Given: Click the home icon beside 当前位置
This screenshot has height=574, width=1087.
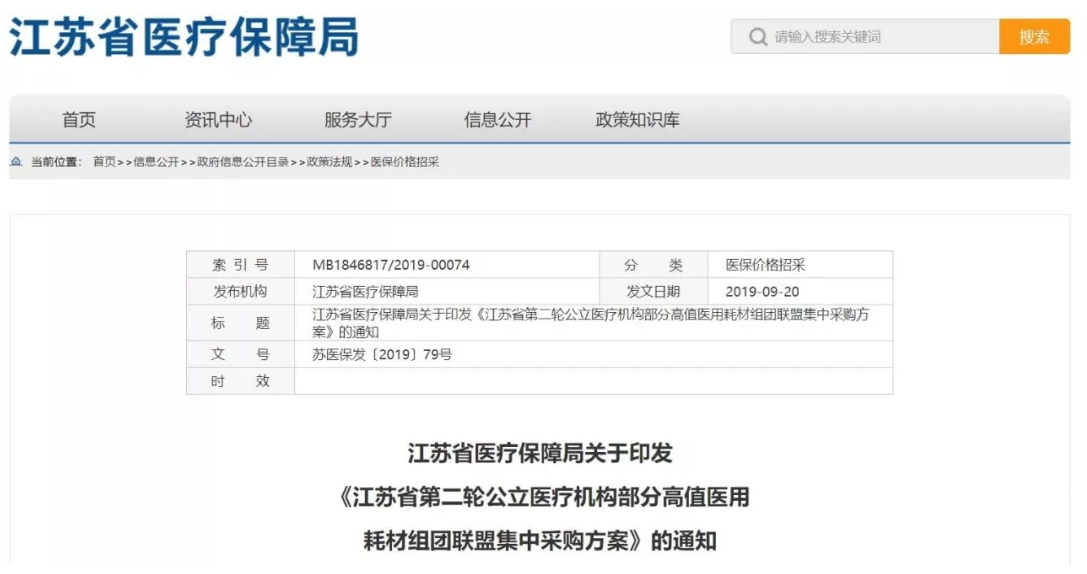Looking at the screenshot, I should (16, 162).
